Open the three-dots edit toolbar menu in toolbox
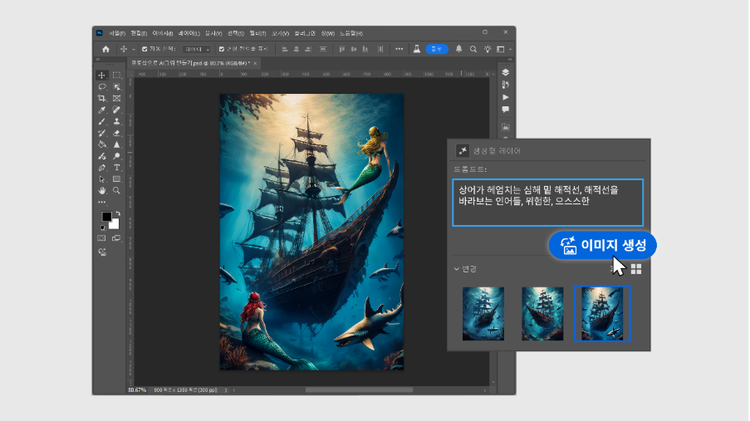The image size is (750, 421). 102,202
